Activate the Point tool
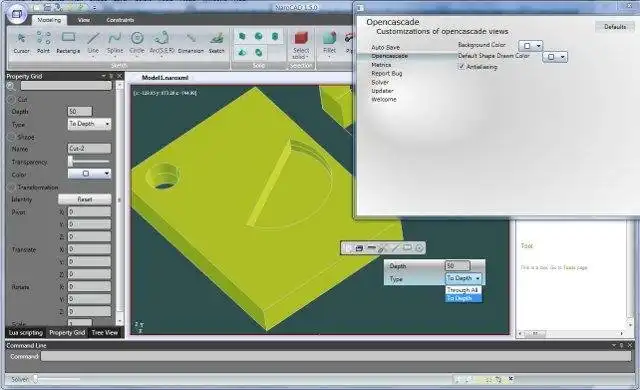Image resolution: width=640 pixels, height=390 pixels. [43, 42]
